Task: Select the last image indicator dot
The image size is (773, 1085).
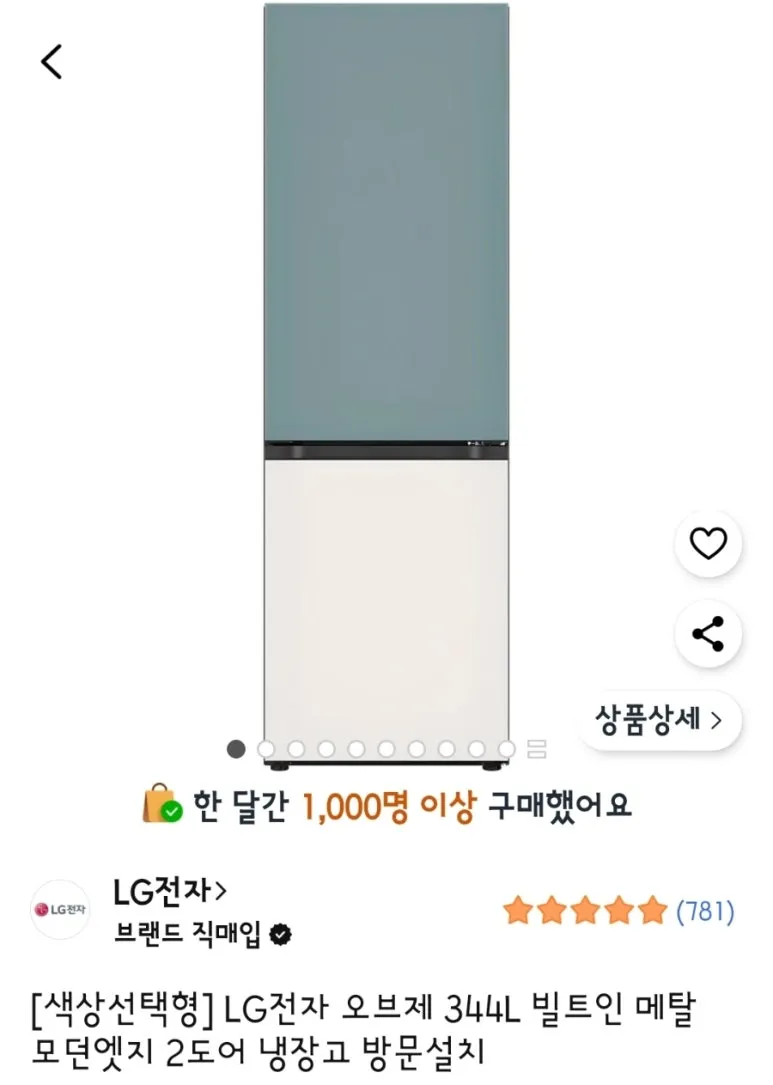Action: tap(507, 748)
